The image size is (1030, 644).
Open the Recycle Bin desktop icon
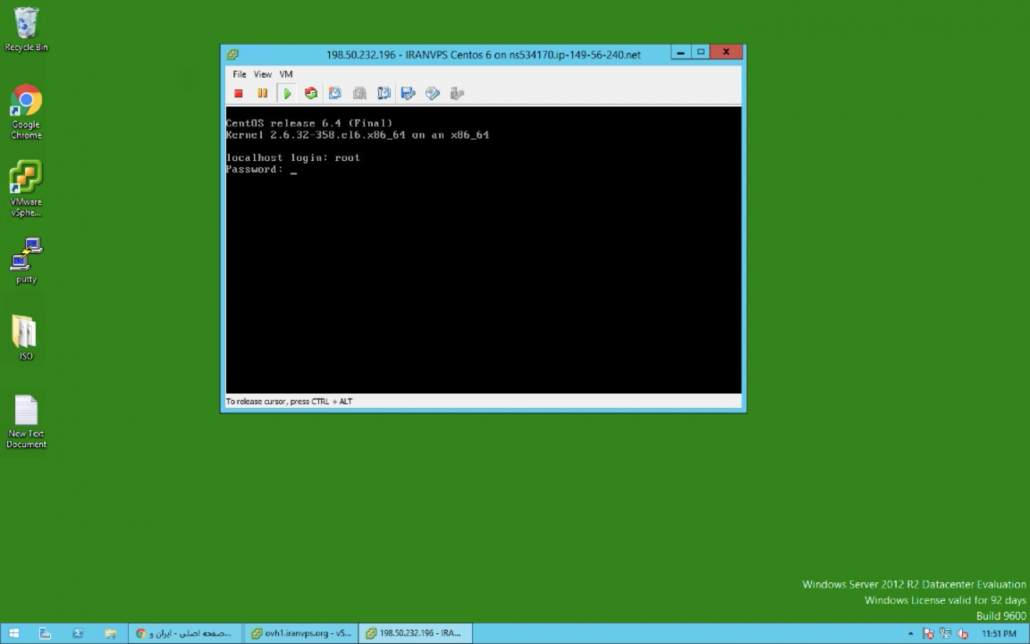(26, 27)
